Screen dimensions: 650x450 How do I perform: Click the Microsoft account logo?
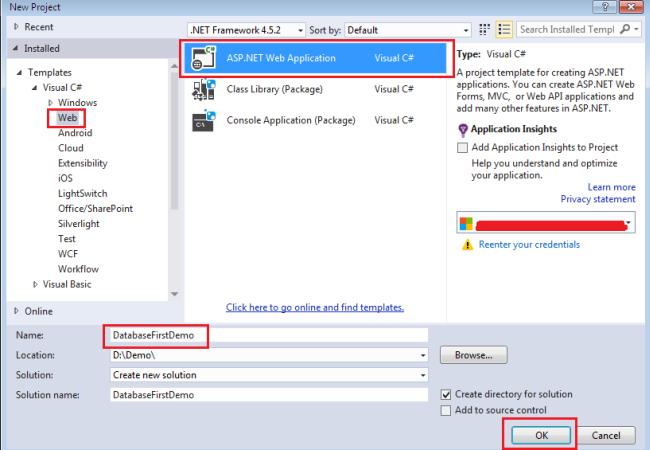coord(466,223)
